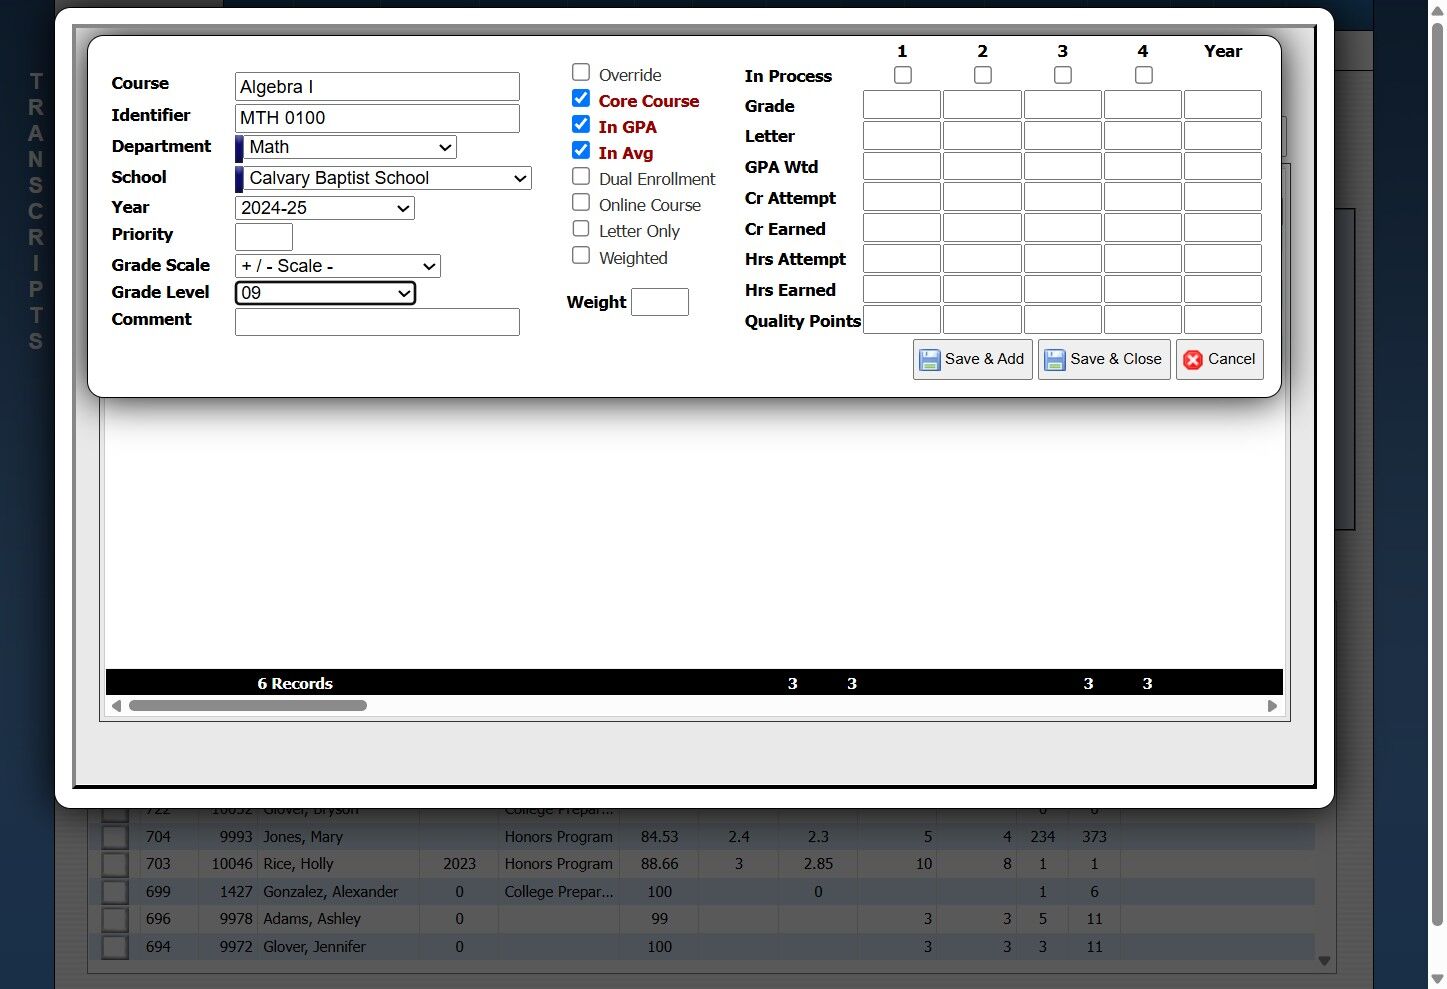Screen dimensions: 1447x989
Task: Uncheck the Core Course checkbox
Action: coord(581,98)
